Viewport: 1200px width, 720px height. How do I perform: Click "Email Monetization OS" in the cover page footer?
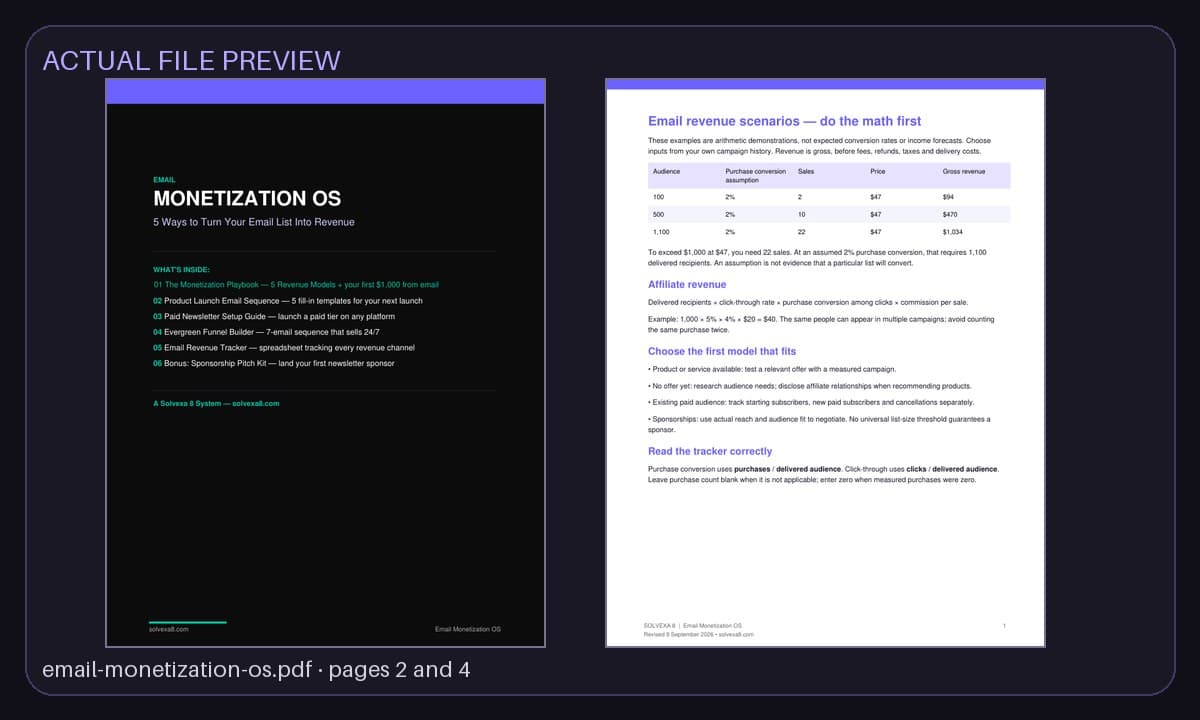(468, 629)
